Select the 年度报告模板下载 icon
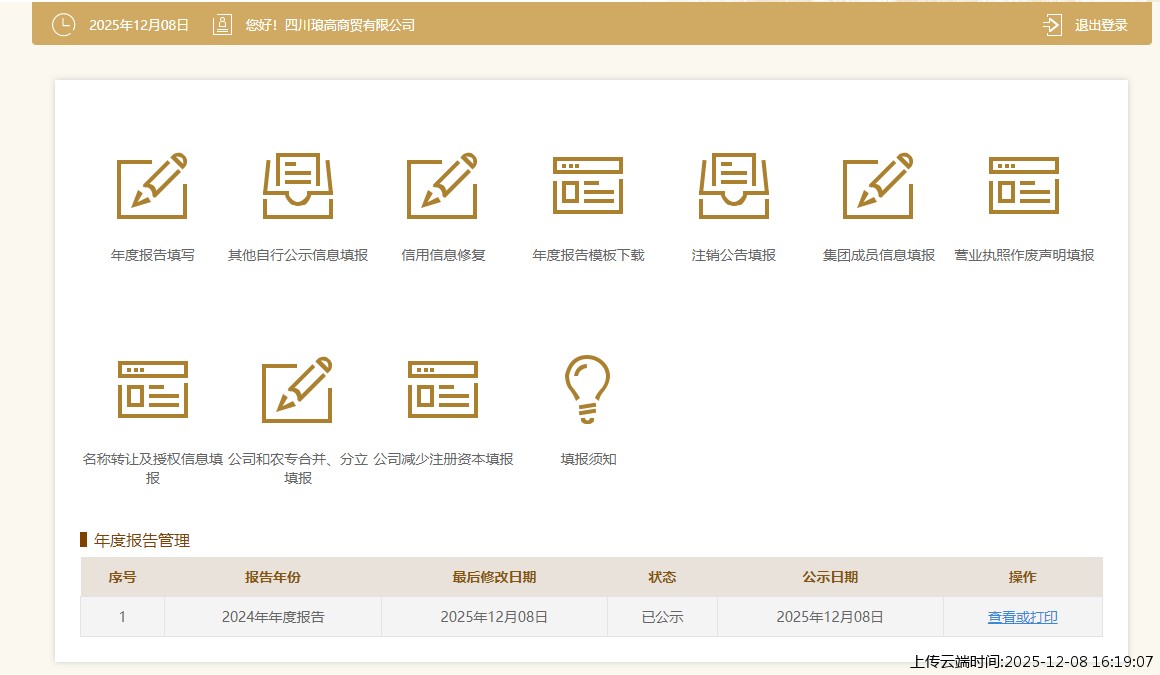The width and height of the screenshot is (1160, 675). click(x=588, y=187)
